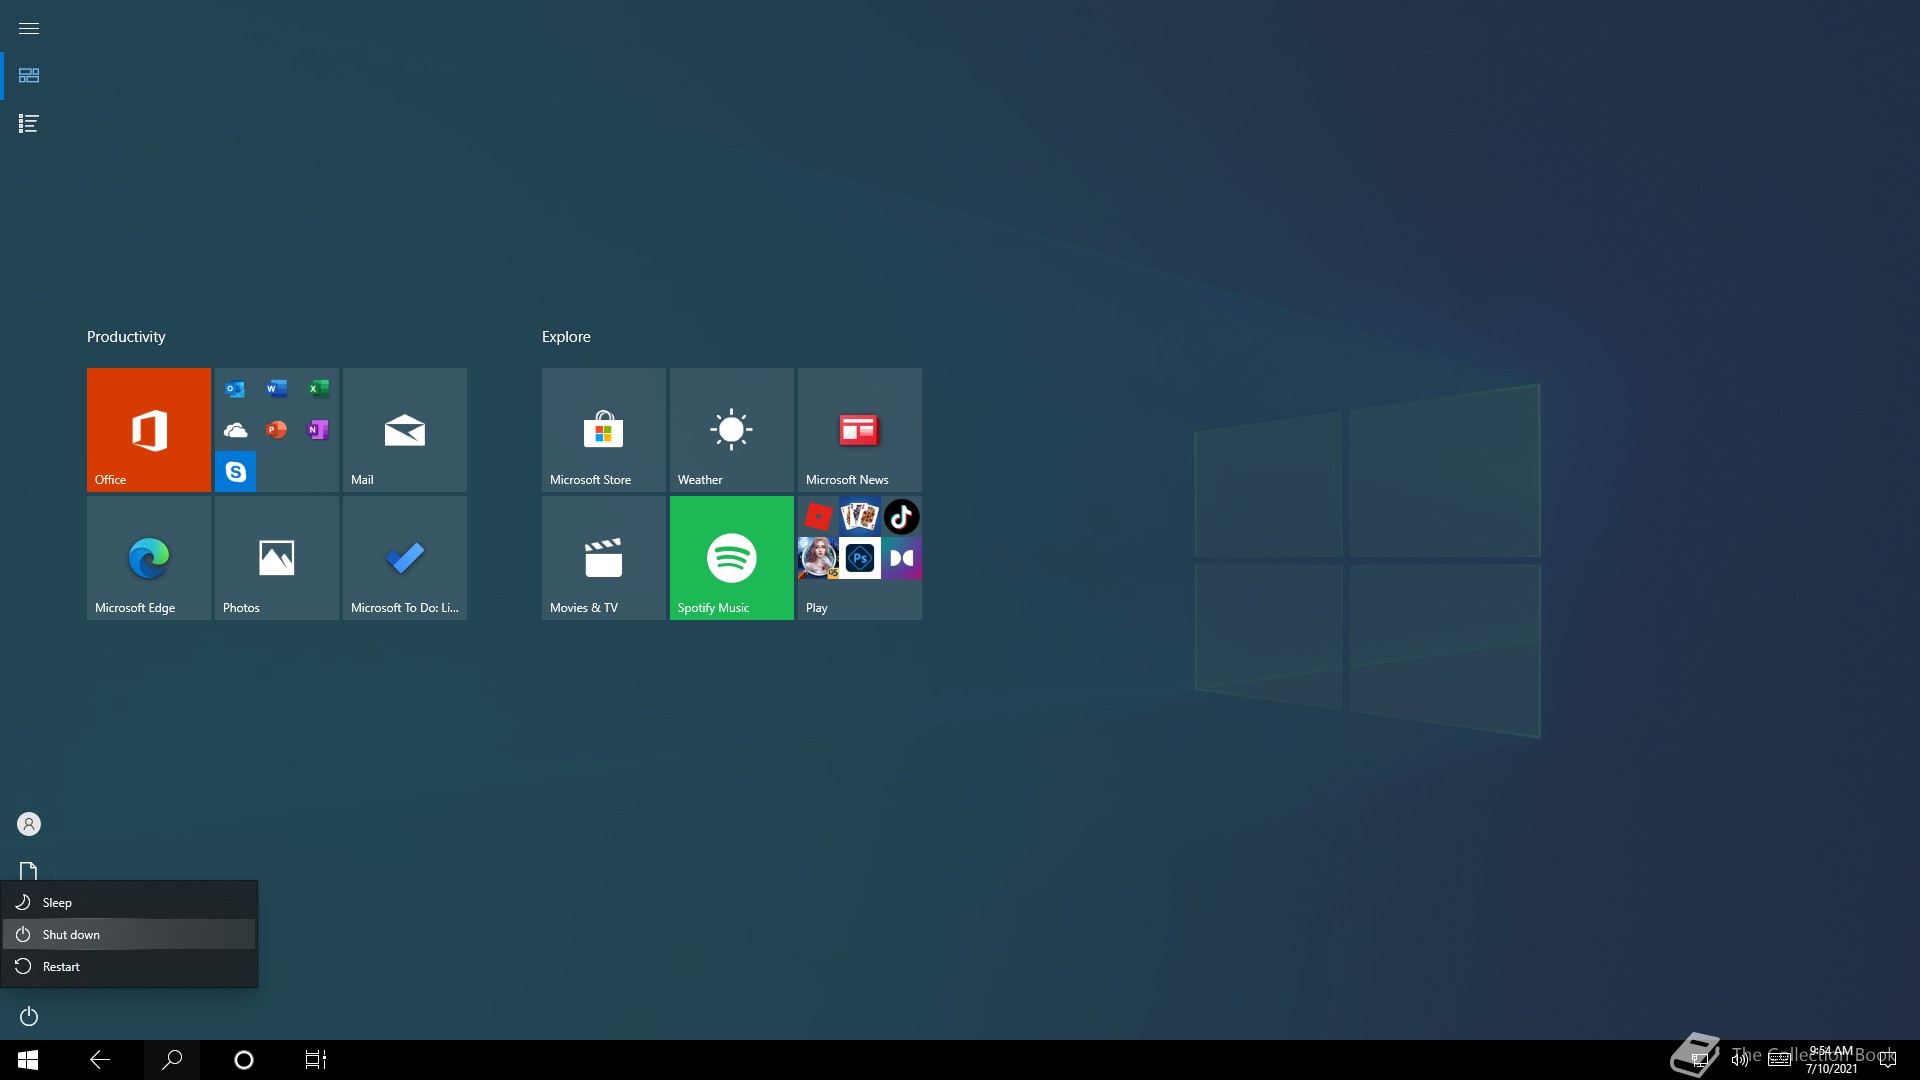Open the Movies & TV tile
Image resolution: width=1920 pixels, height=1080 pixels.
[x=603, y=557]
